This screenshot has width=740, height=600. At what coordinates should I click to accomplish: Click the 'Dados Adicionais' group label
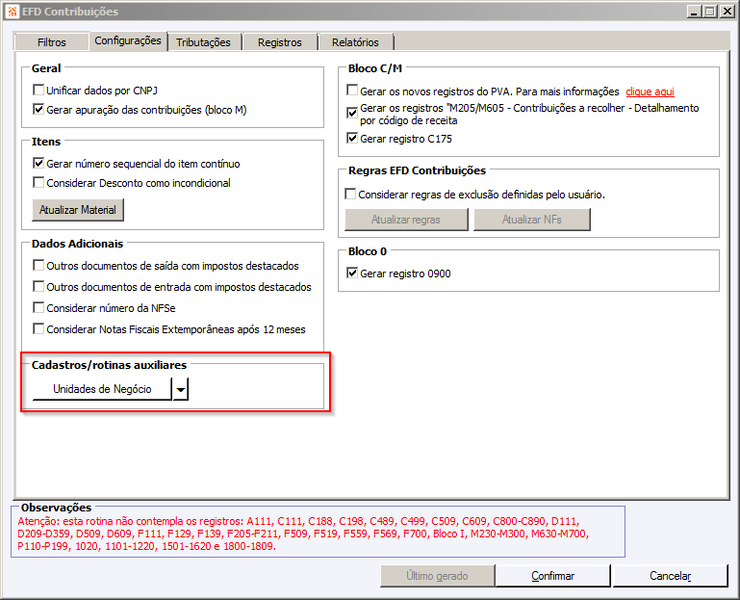coord(77,244)
